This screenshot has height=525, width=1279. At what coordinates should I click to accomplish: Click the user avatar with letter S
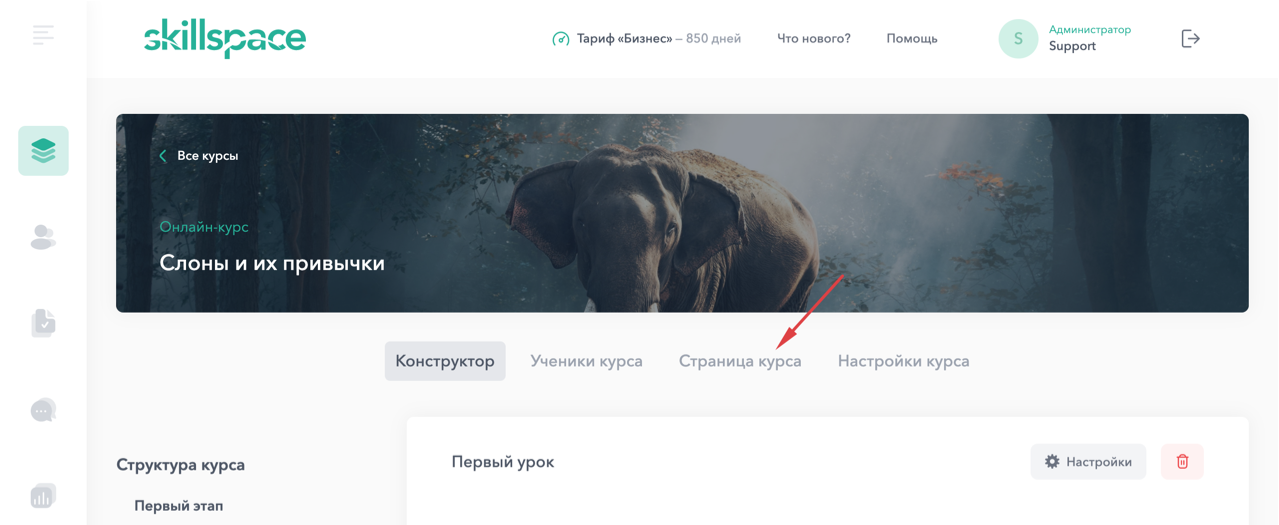coord(1018,38)
